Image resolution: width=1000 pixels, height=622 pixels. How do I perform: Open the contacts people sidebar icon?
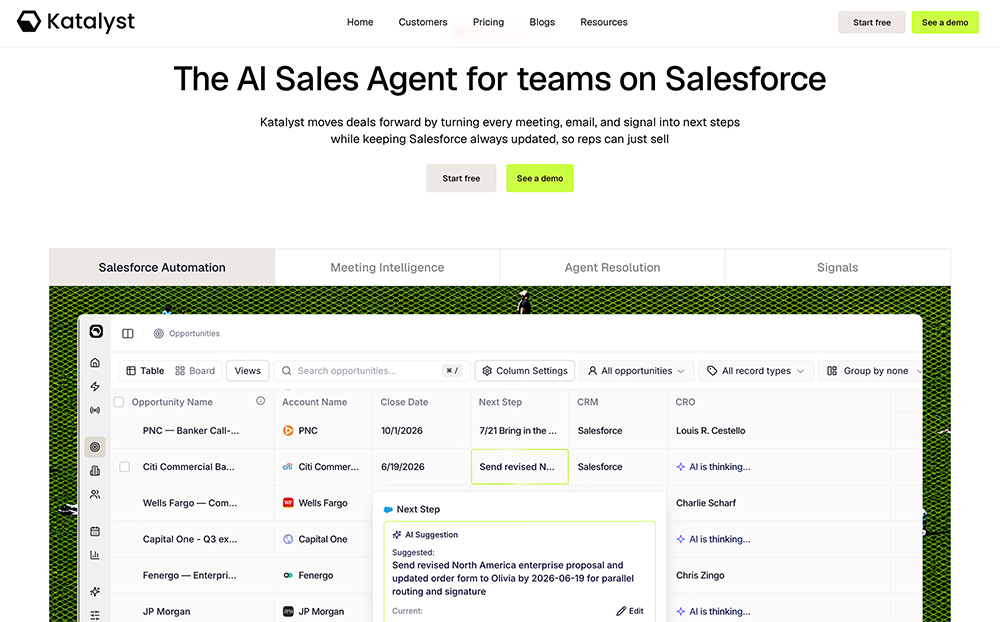click(x=95, y=494)
